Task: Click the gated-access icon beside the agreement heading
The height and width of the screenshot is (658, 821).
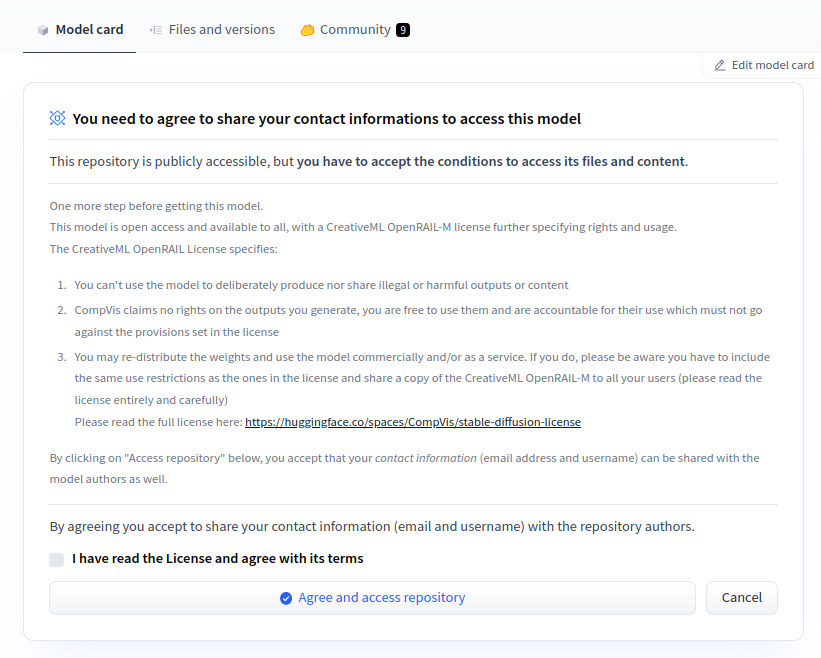Action: 56,118
